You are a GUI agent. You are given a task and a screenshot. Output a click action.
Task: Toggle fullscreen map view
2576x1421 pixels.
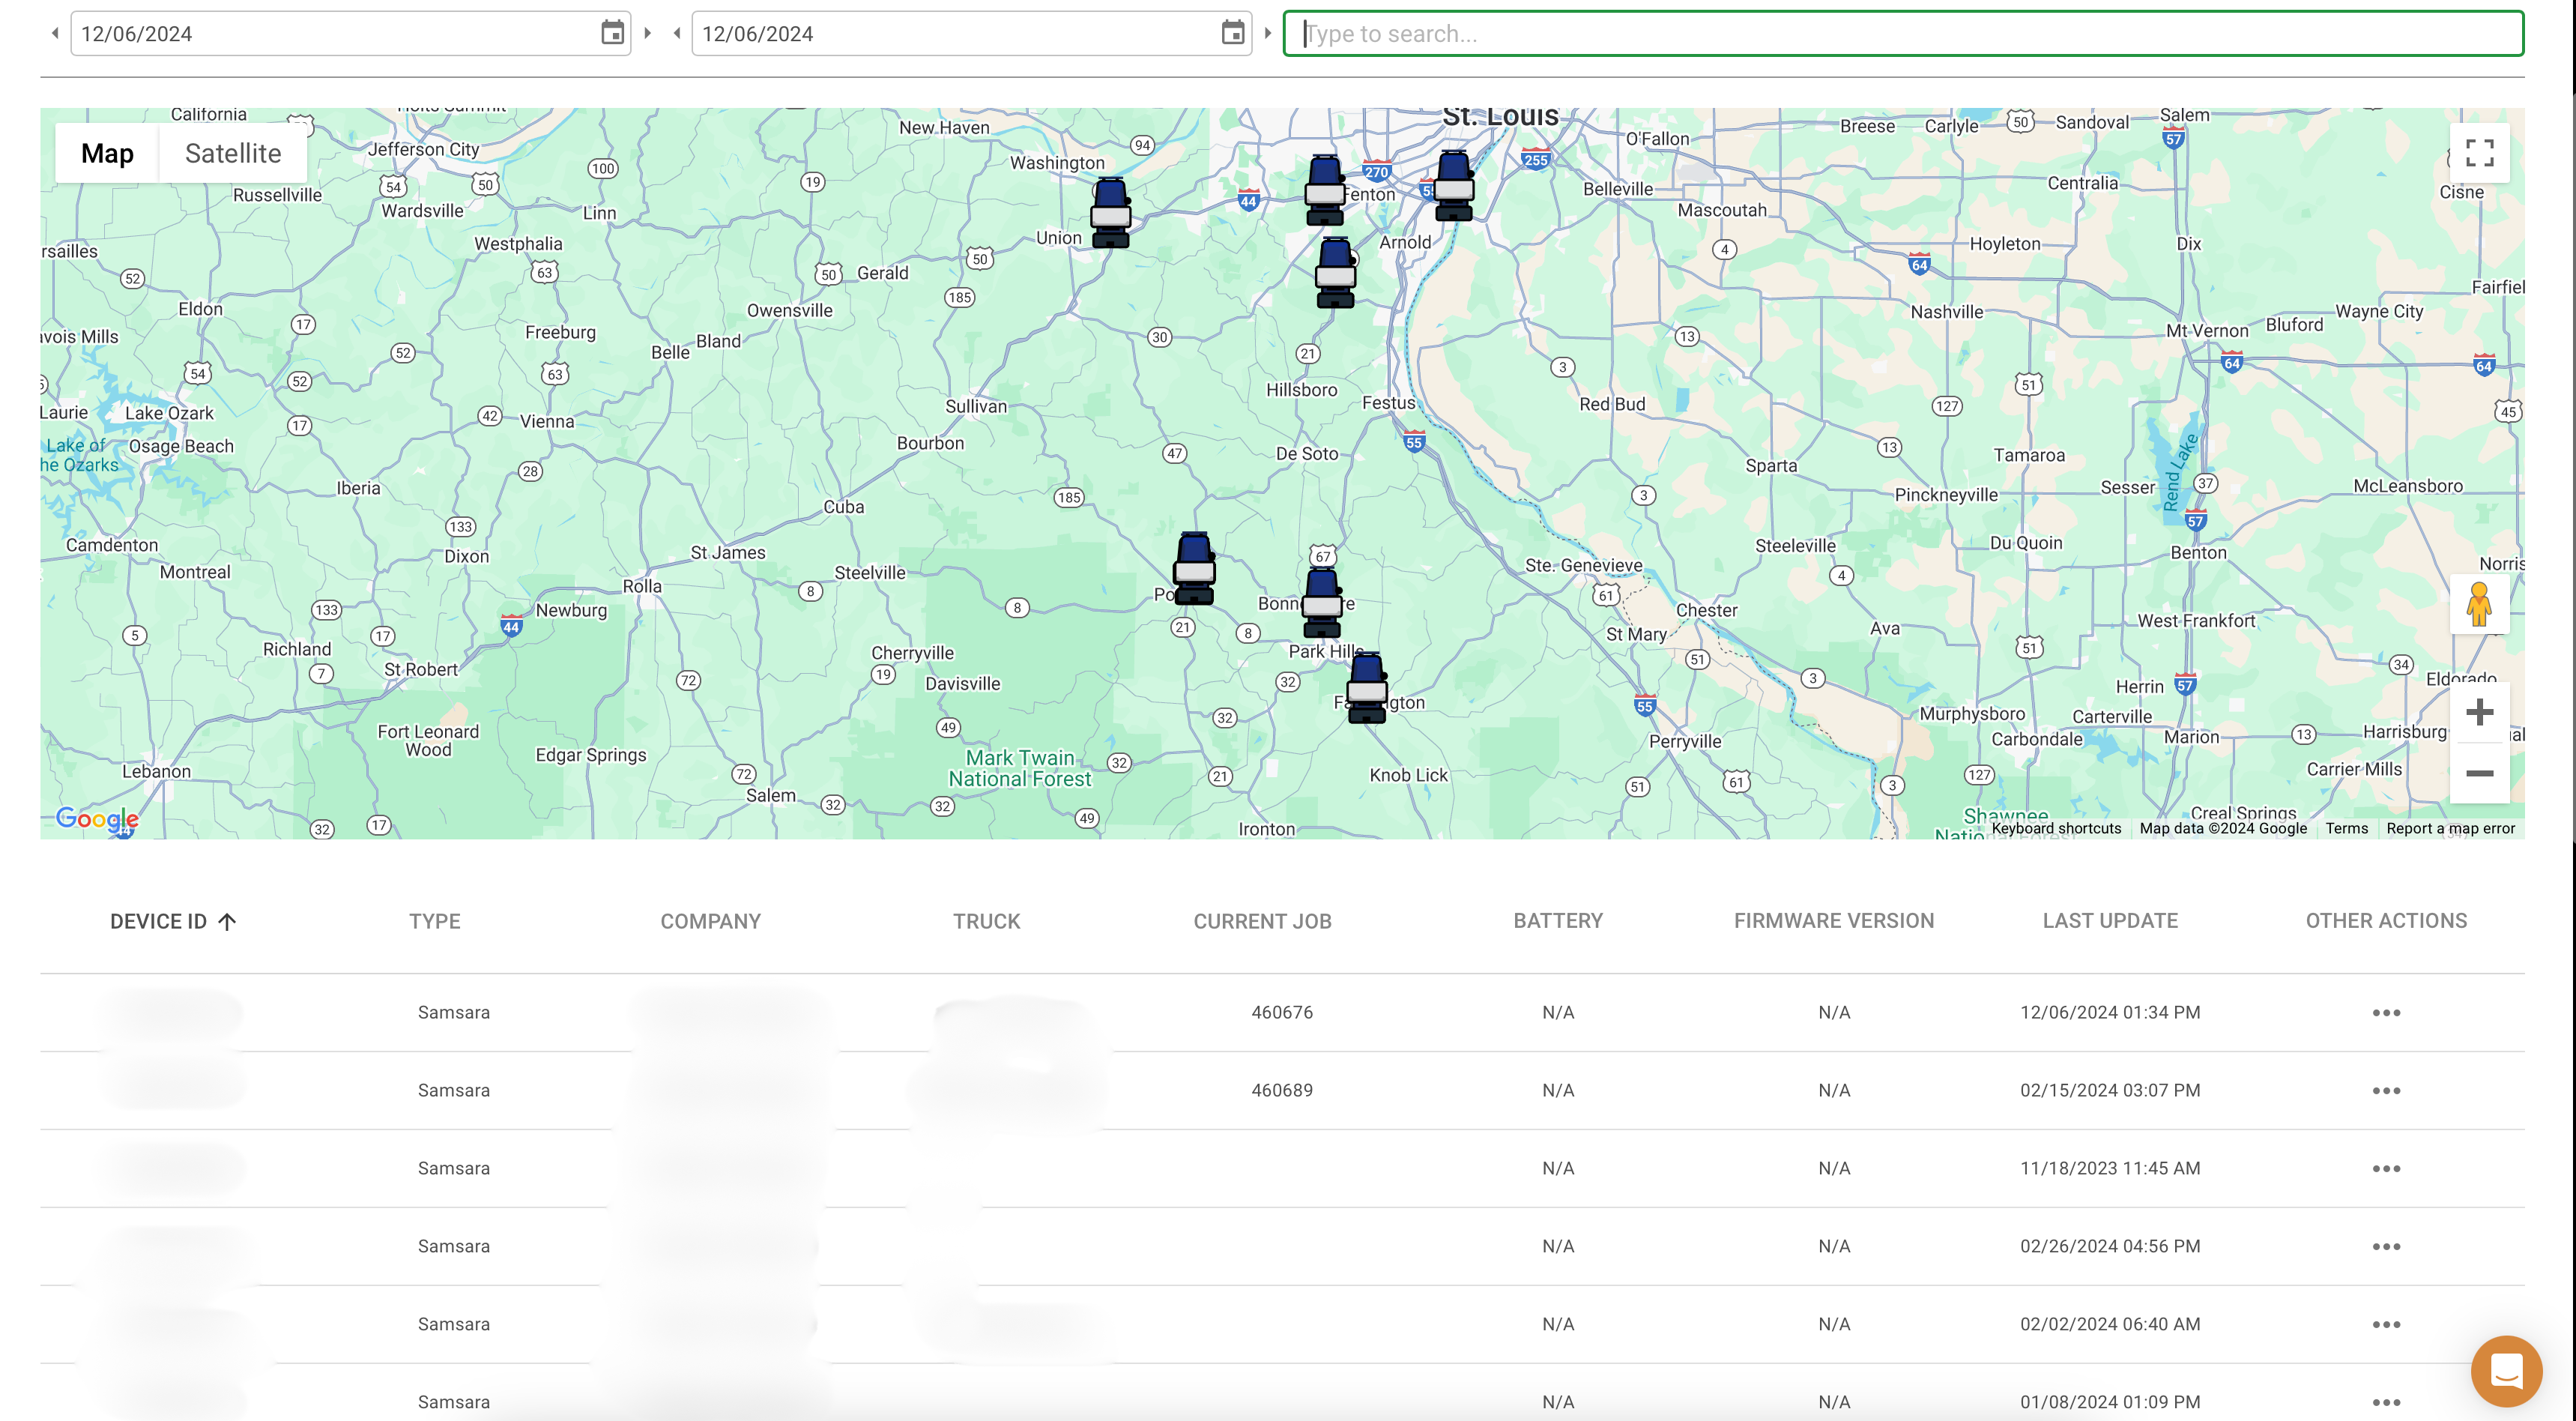pyautogui.click(x=2479, y=153)
